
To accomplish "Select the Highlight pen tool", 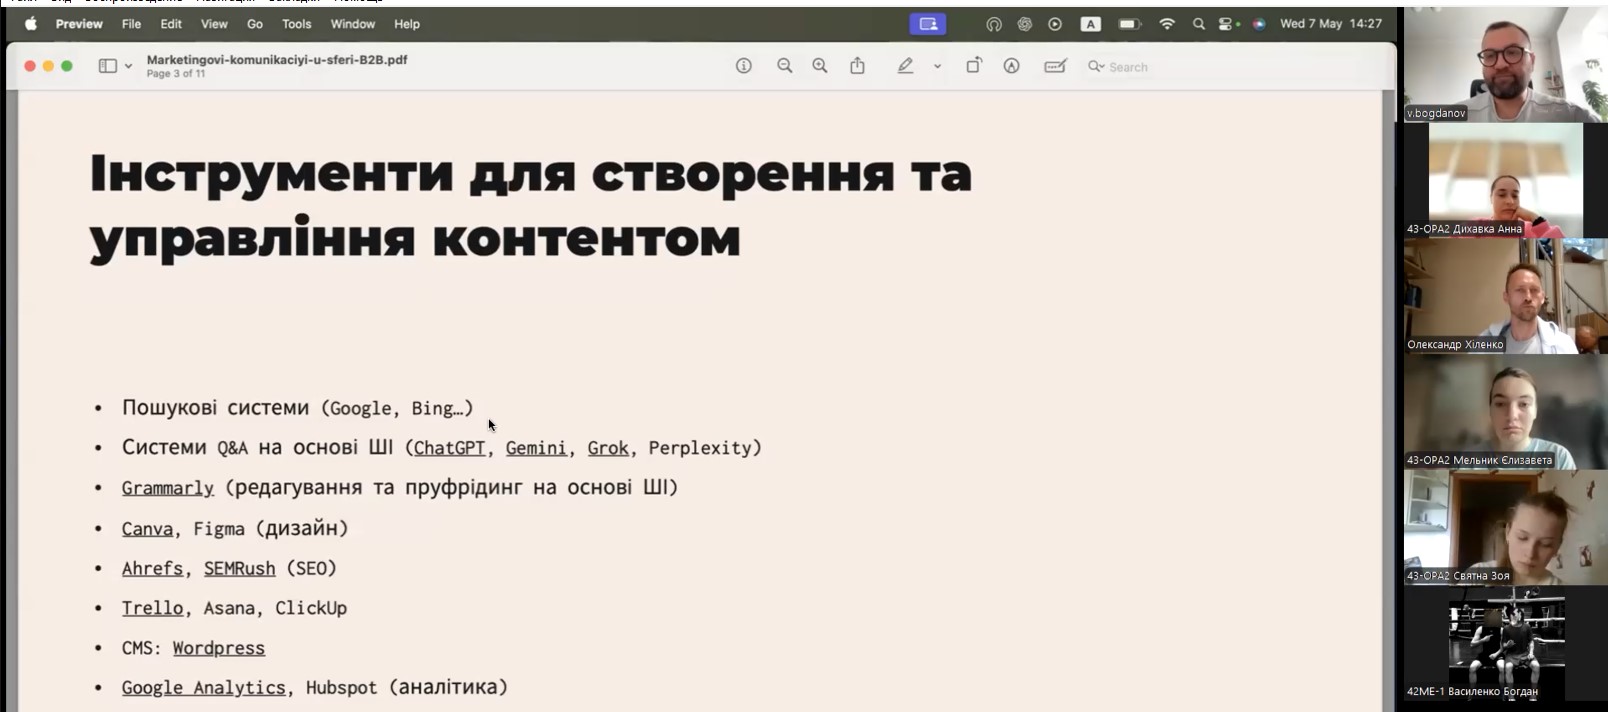I will tap(905, 66).
